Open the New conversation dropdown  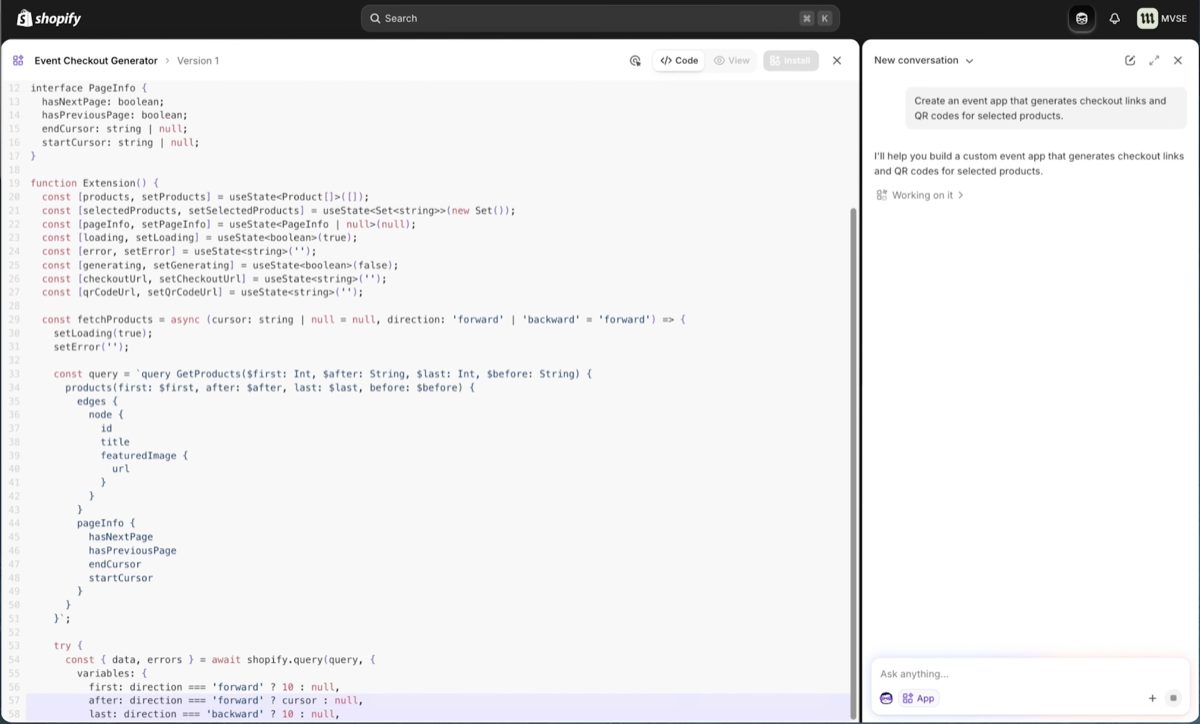click(x=923, y=60)
